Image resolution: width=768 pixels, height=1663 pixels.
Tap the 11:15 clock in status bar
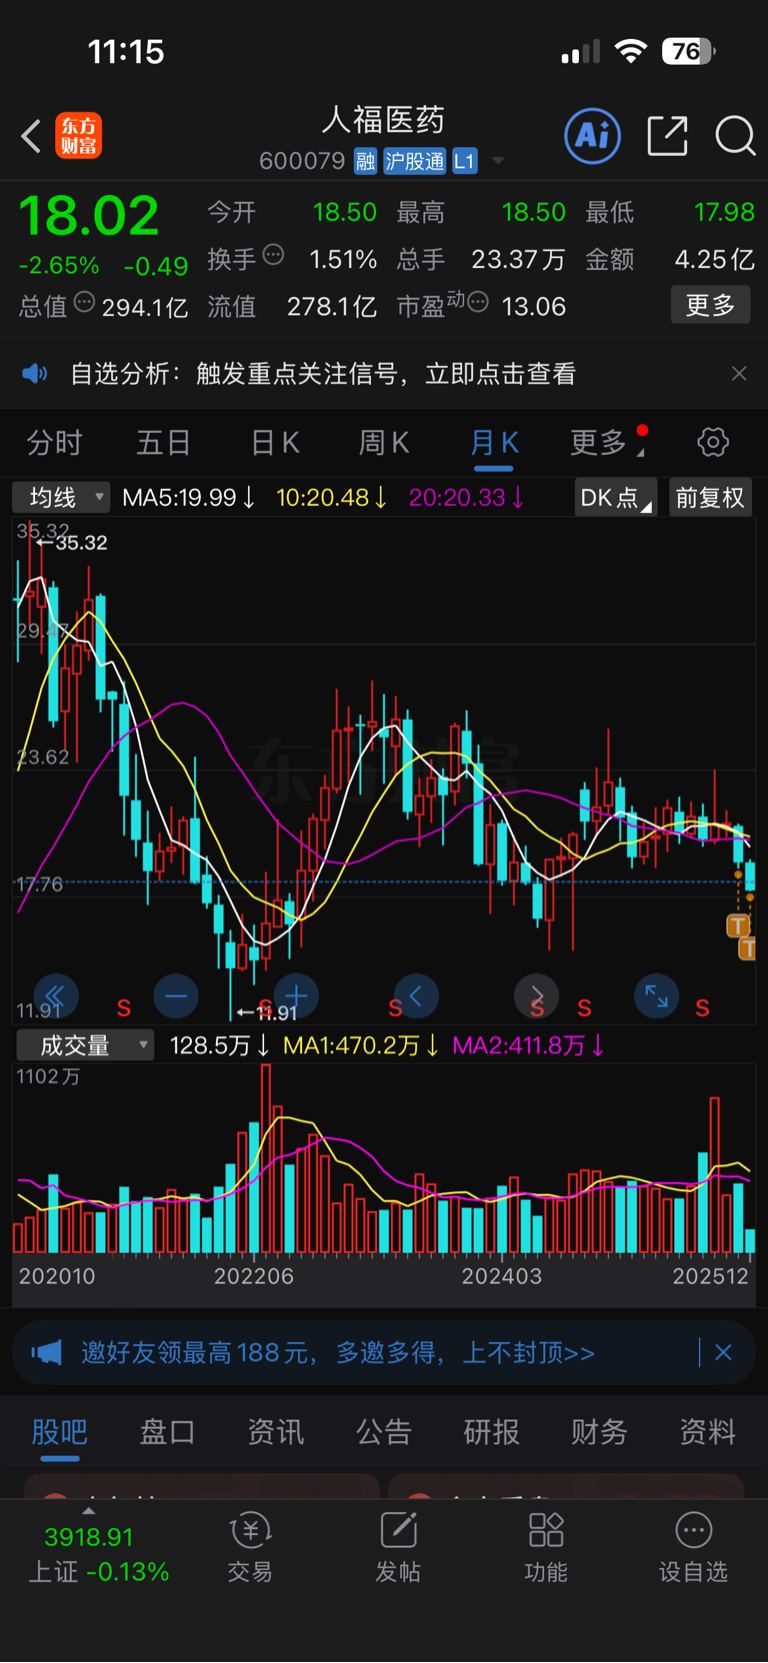[x=126, y=51]
